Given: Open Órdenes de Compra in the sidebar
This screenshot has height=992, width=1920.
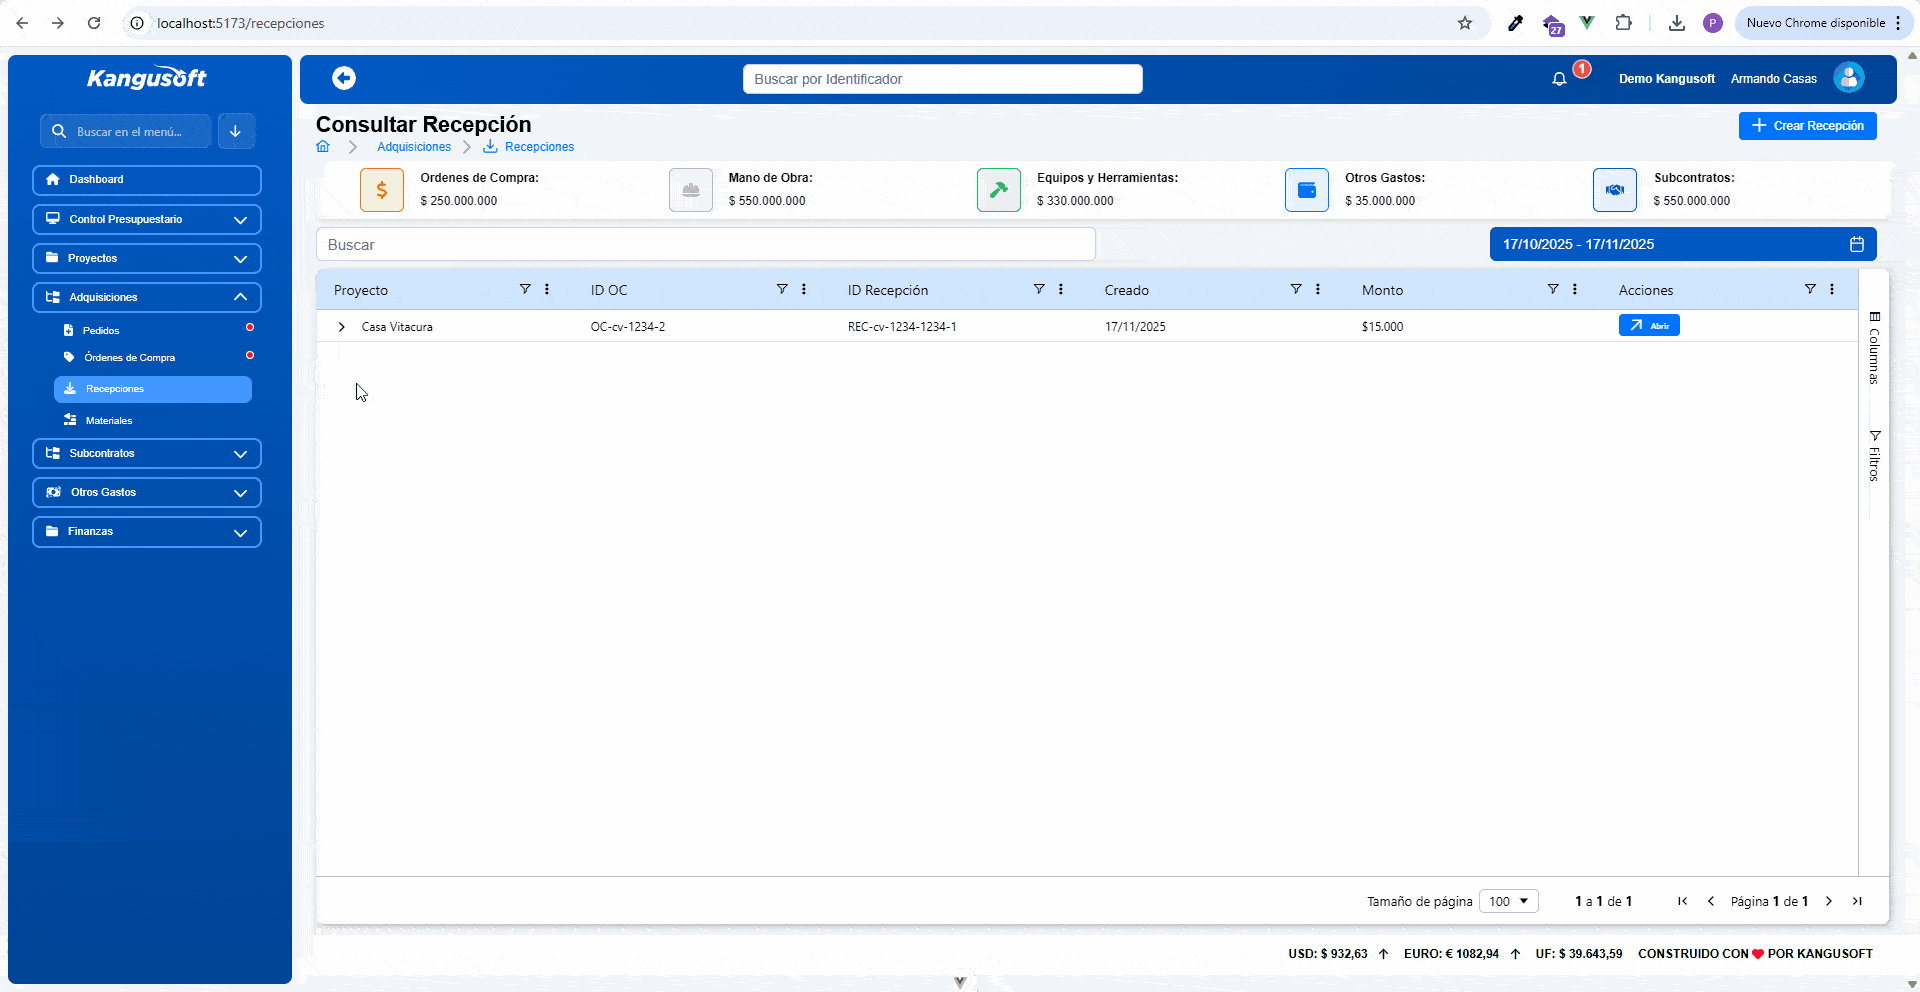Looking at the screenshot, I should coord(130,357).
